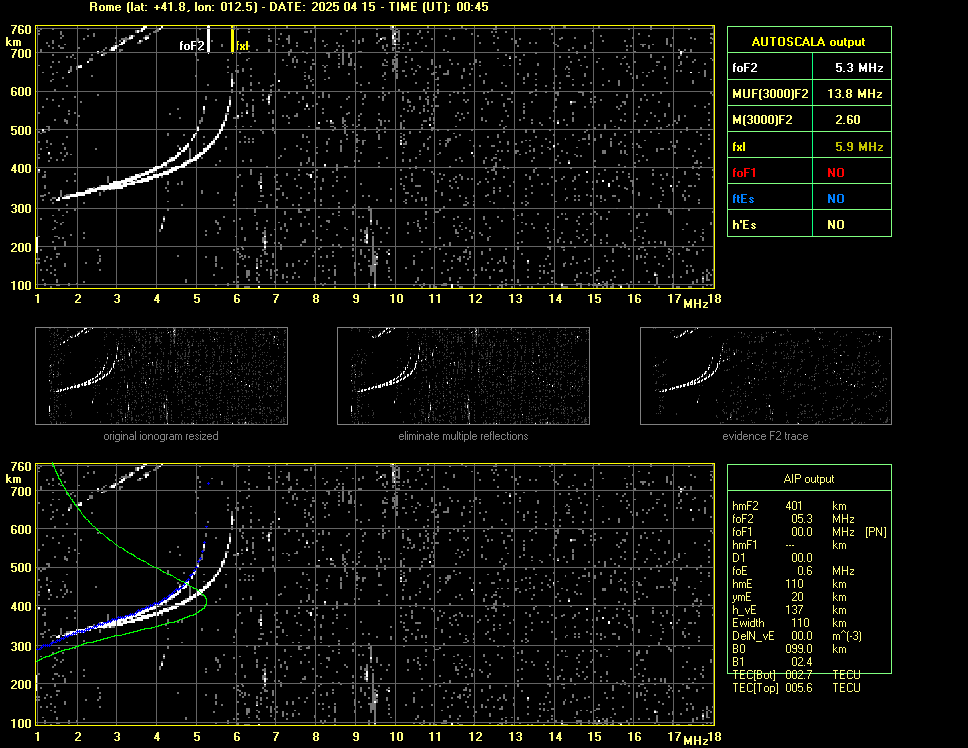Click the B1 value '02.4'
The width and height of the screenshot is (968, 748).
(x=802, y=662)
